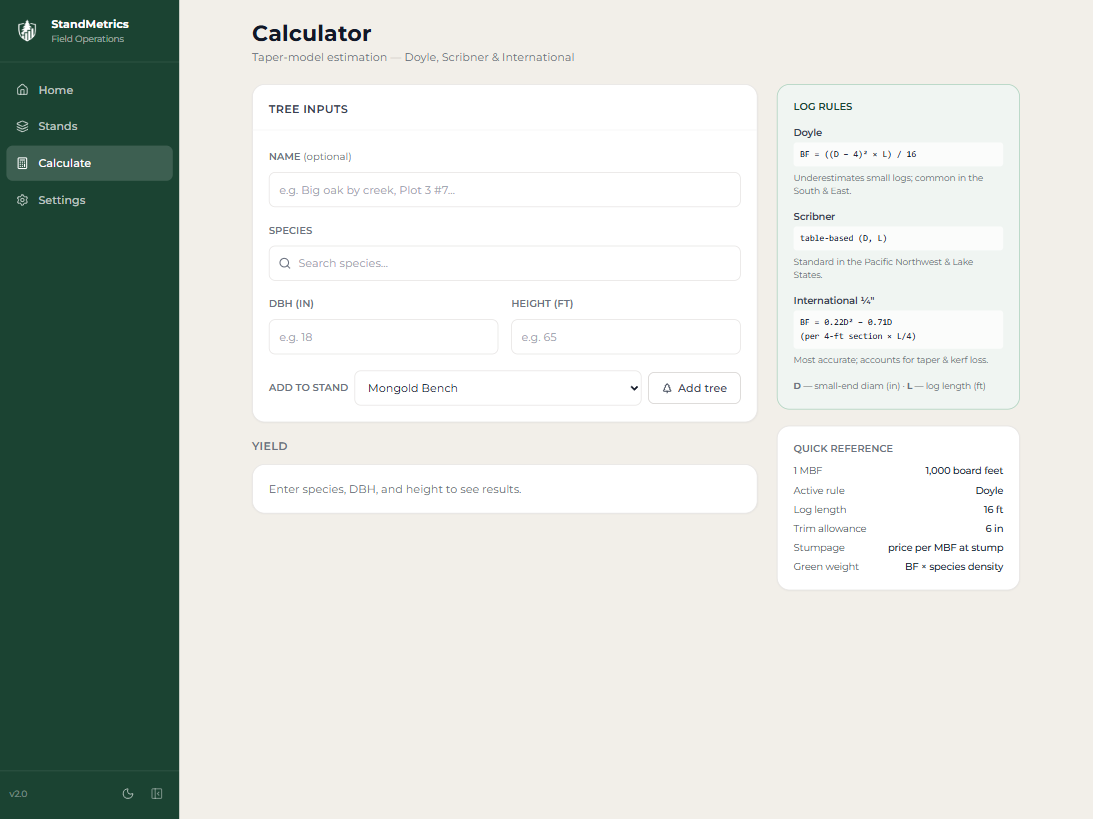Click the magnifier icon in species search
Viewport: 1093px width, 819px height.
[x=285, y=264]
